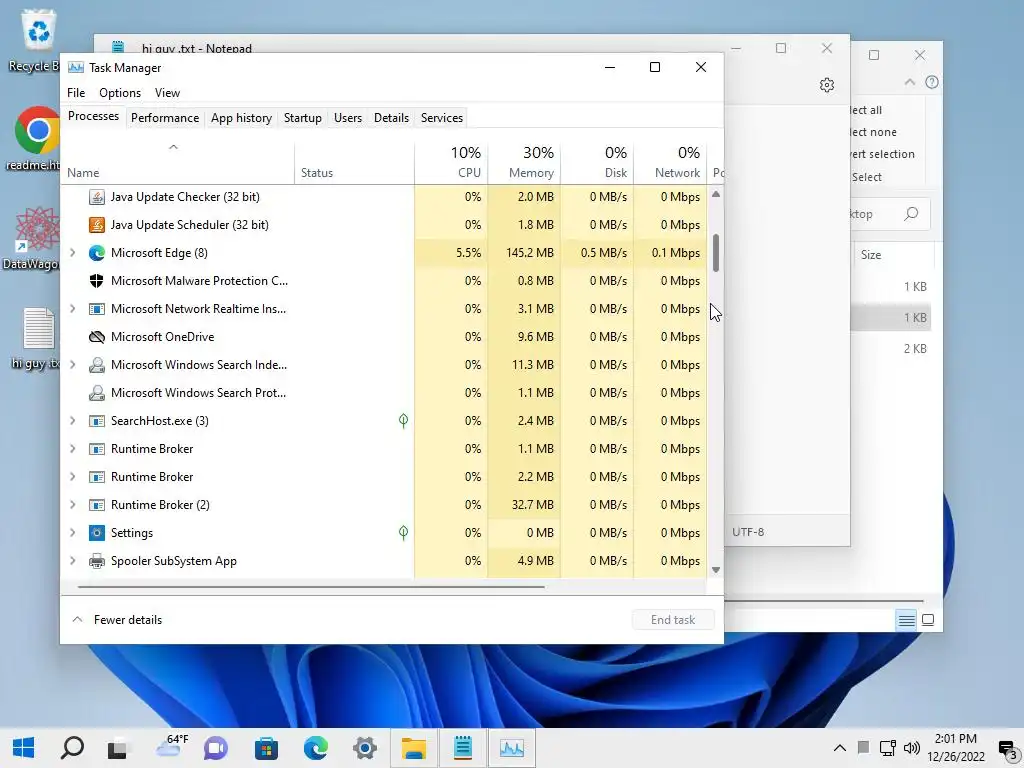Image resolution: width=1024 pixels, height=768 pixels.
Task: Click the Microsoft OneDrive cloud icon
Action: coord(97,337)
